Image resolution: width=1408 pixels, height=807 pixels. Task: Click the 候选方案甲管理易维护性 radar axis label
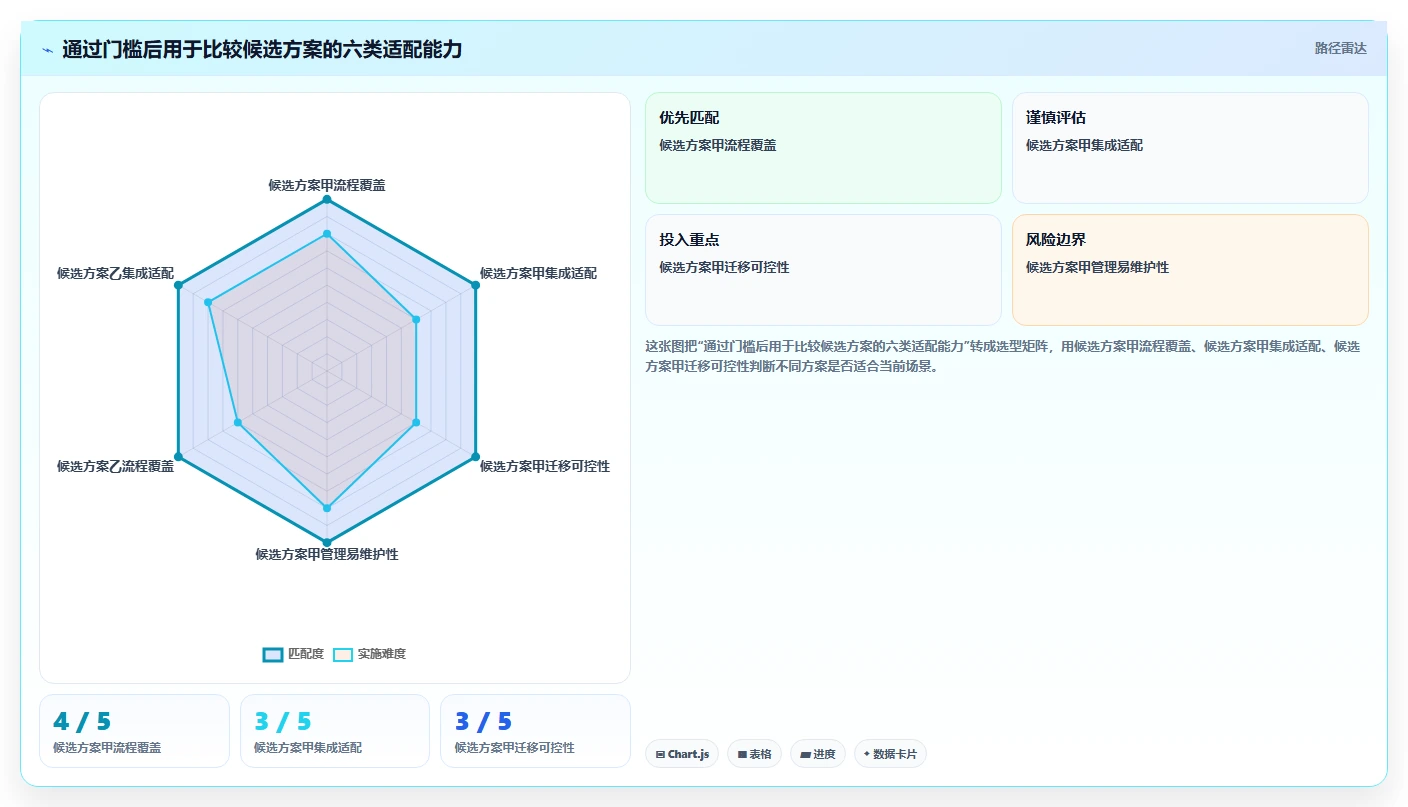coord(327,554)
